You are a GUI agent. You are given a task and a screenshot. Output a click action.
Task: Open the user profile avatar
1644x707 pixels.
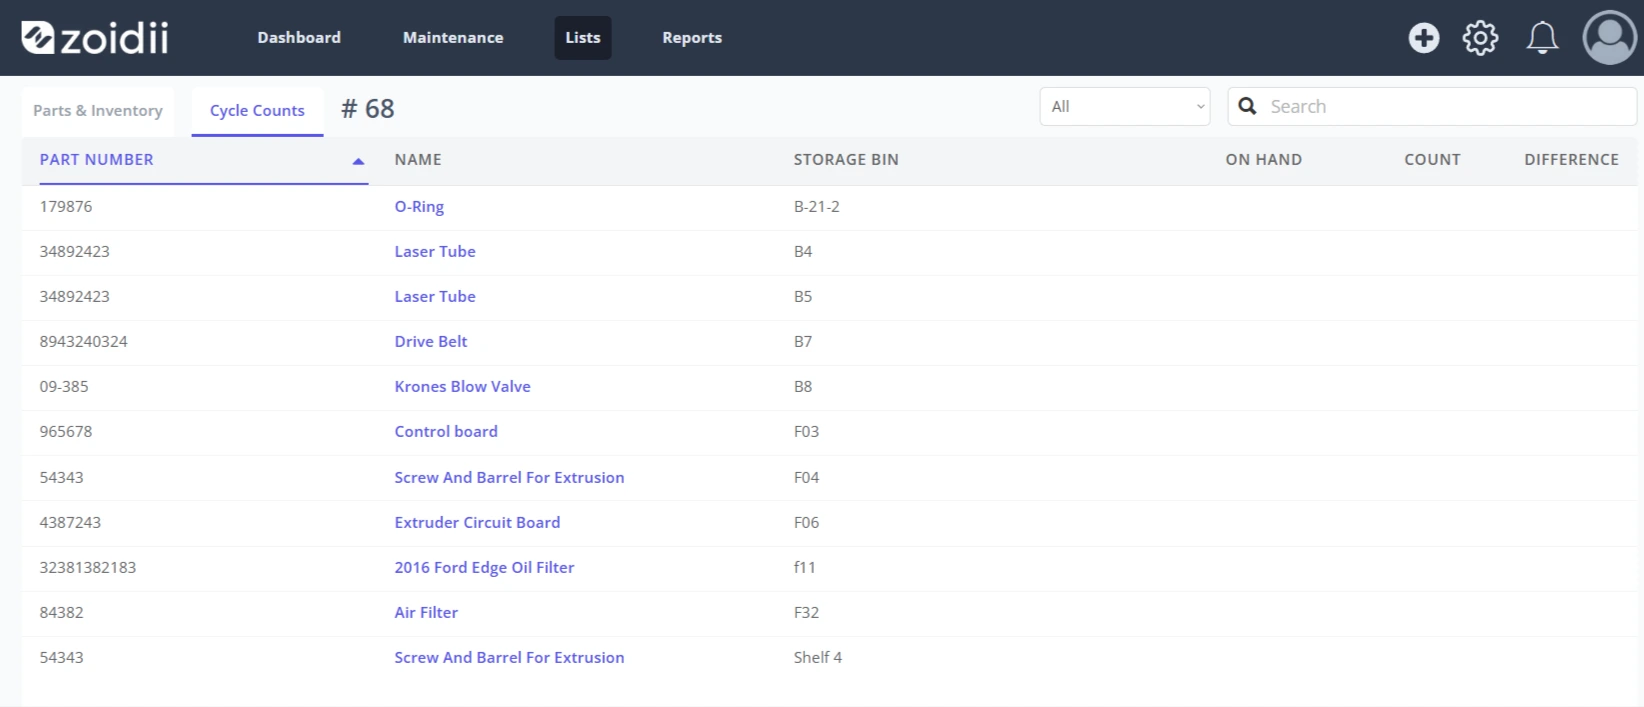tap(1609, 38)
